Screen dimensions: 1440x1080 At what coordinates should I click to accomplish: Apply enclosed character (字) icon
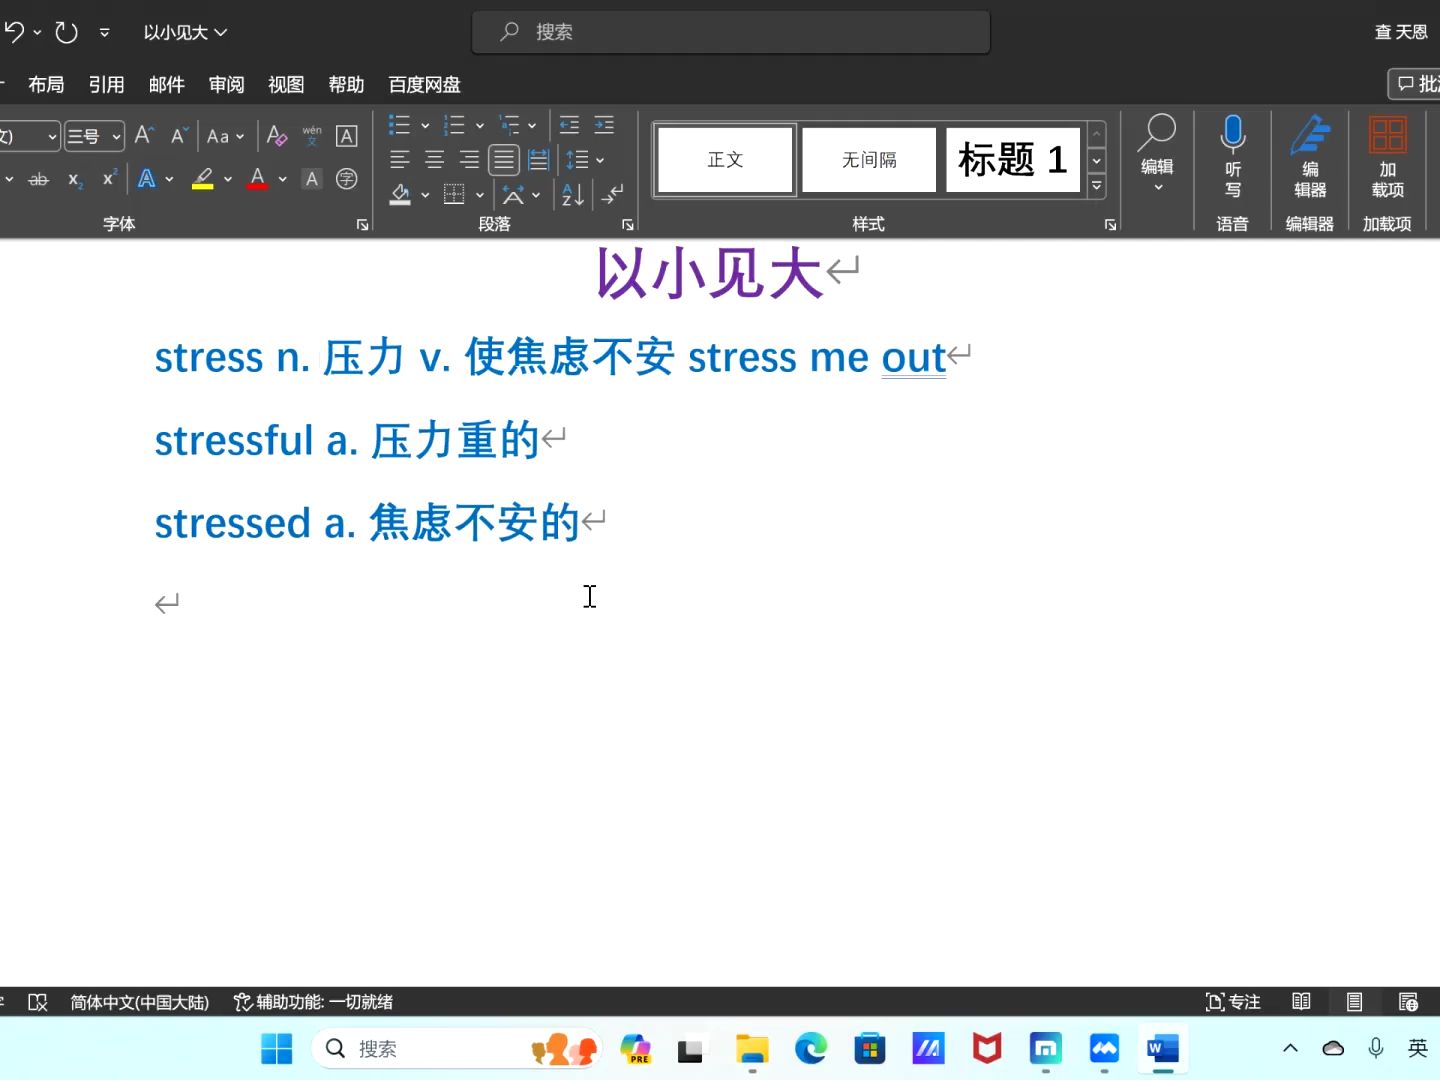click(347, 179)
